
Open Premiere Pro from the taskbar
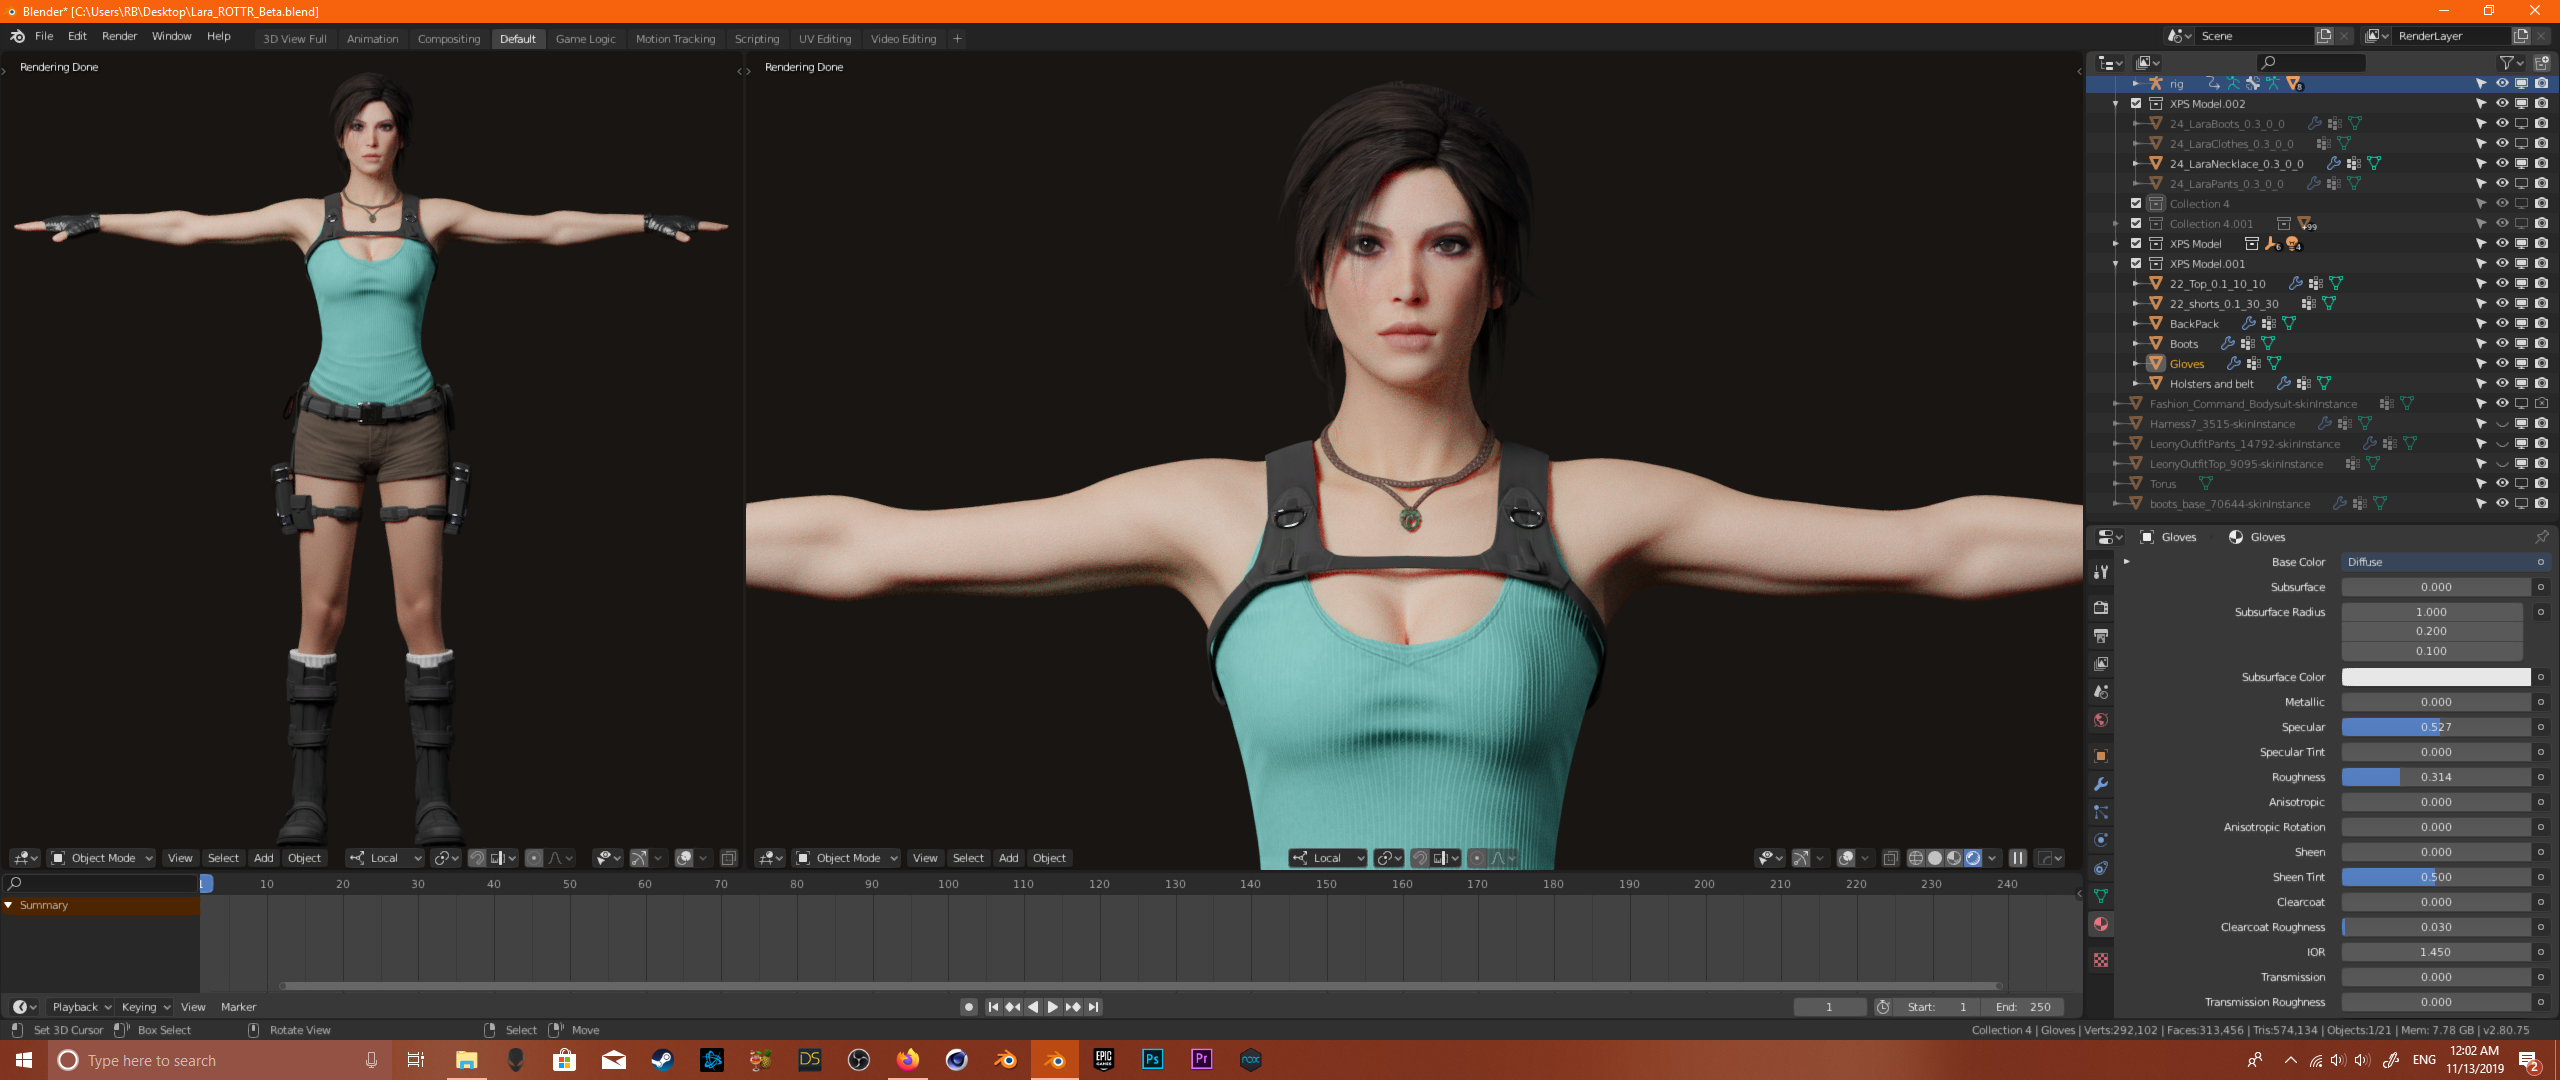point(1202,1060)
